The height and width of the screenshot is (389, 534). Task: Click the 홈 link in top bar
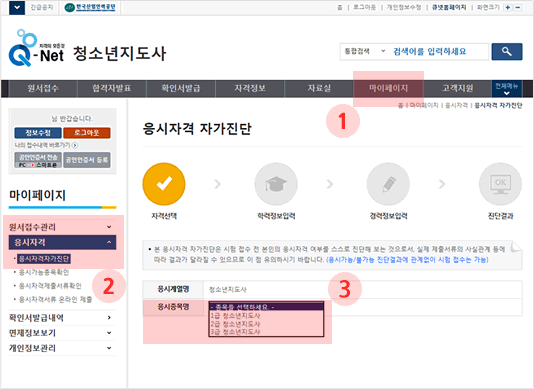tap(340, 7)
